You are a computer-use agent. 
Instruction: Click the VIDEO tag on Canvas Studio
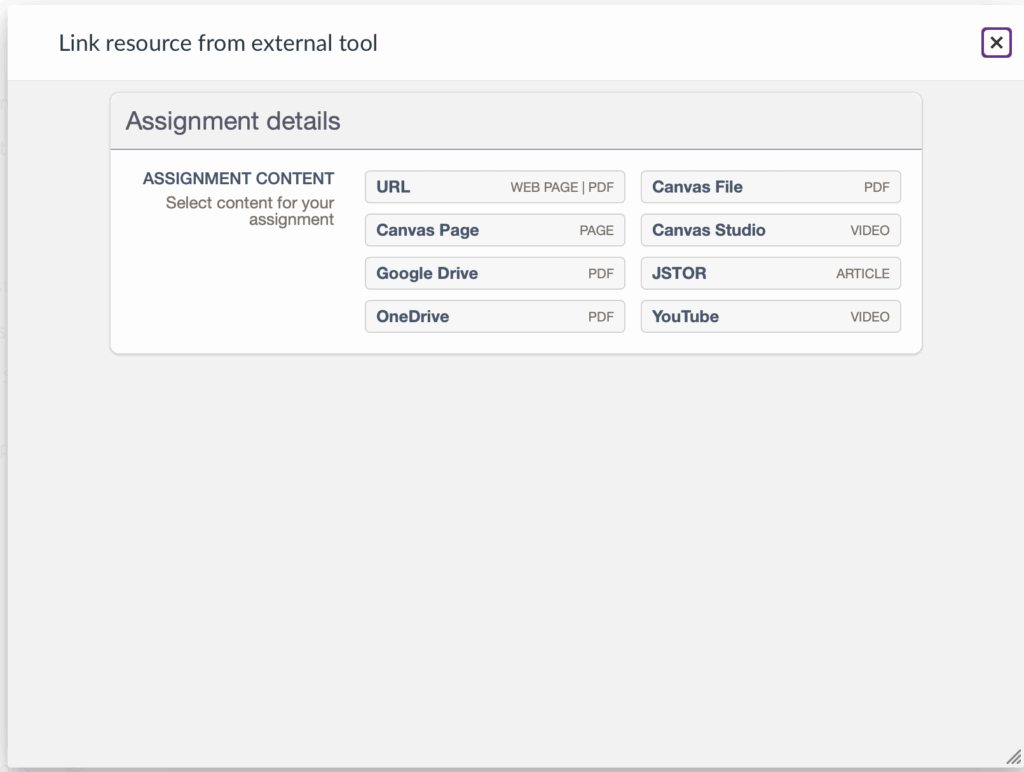point(869,230)
